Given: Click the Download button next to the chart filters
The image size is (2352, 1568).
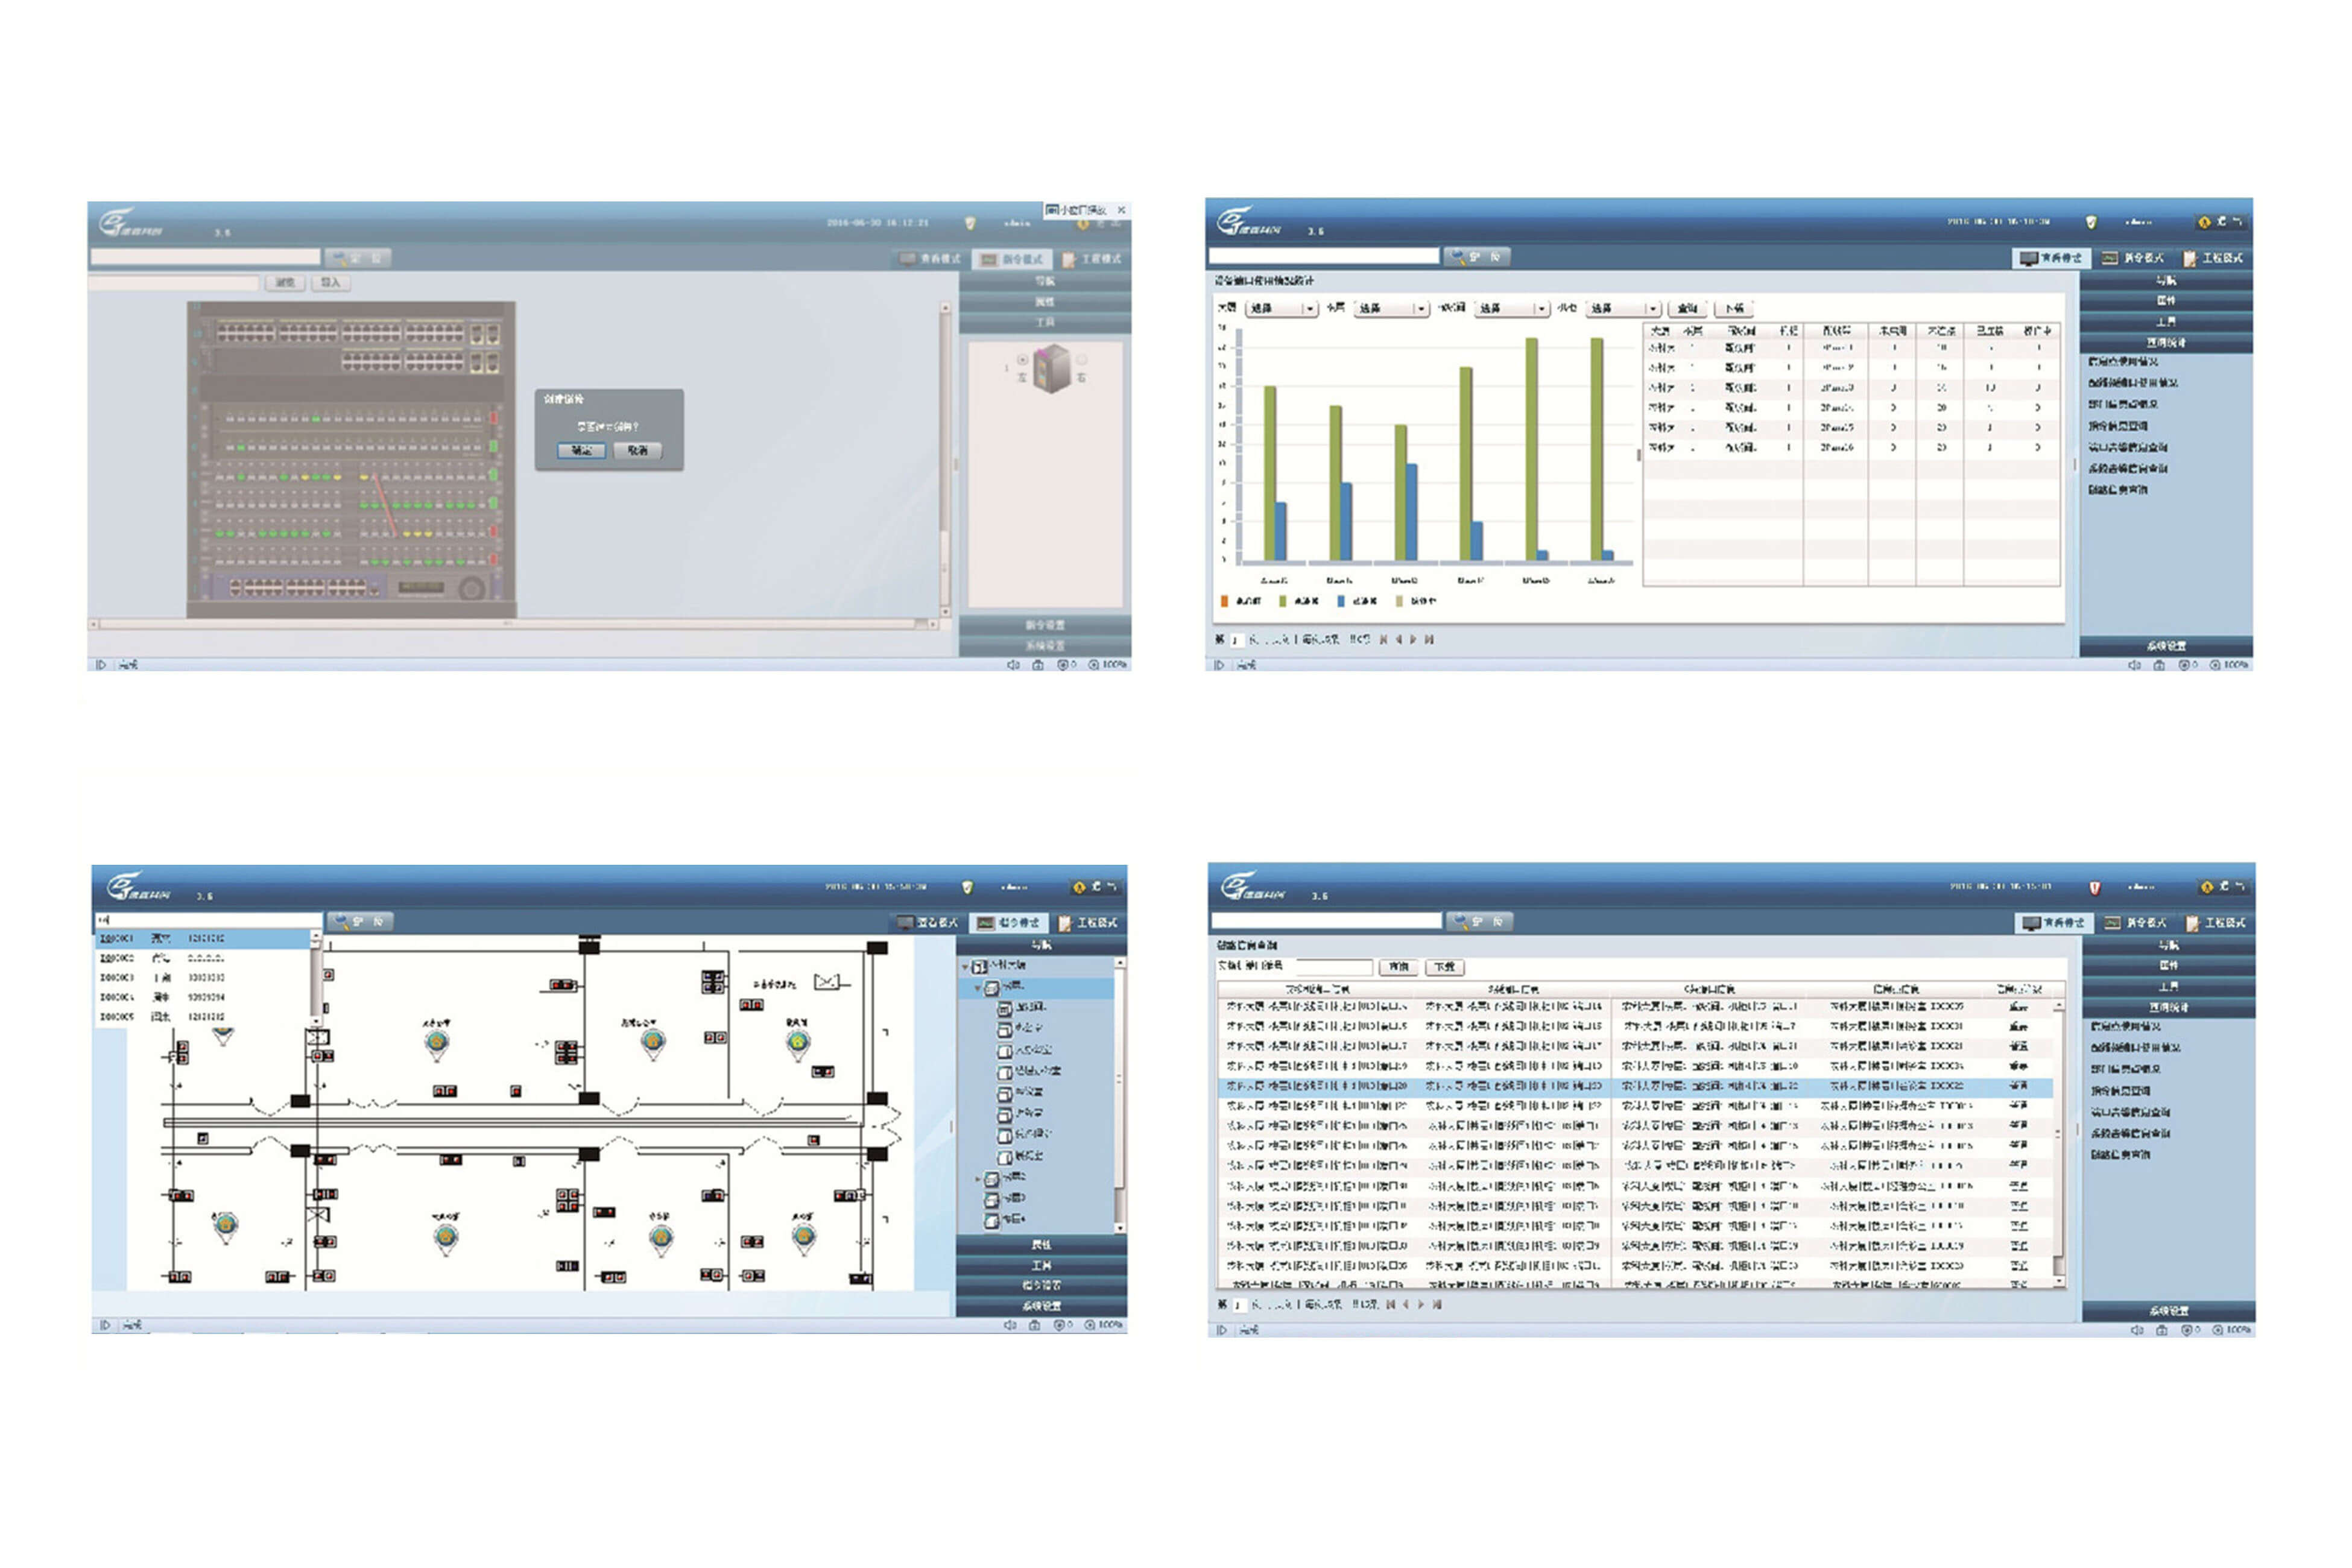Looking at the screenshot, I should (x=1735, y=308).
